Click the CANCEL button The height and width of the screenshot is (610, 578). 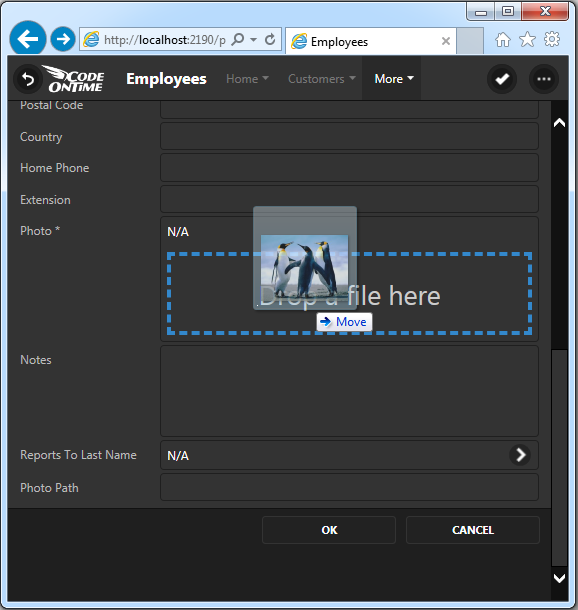[x=473, y=530]
